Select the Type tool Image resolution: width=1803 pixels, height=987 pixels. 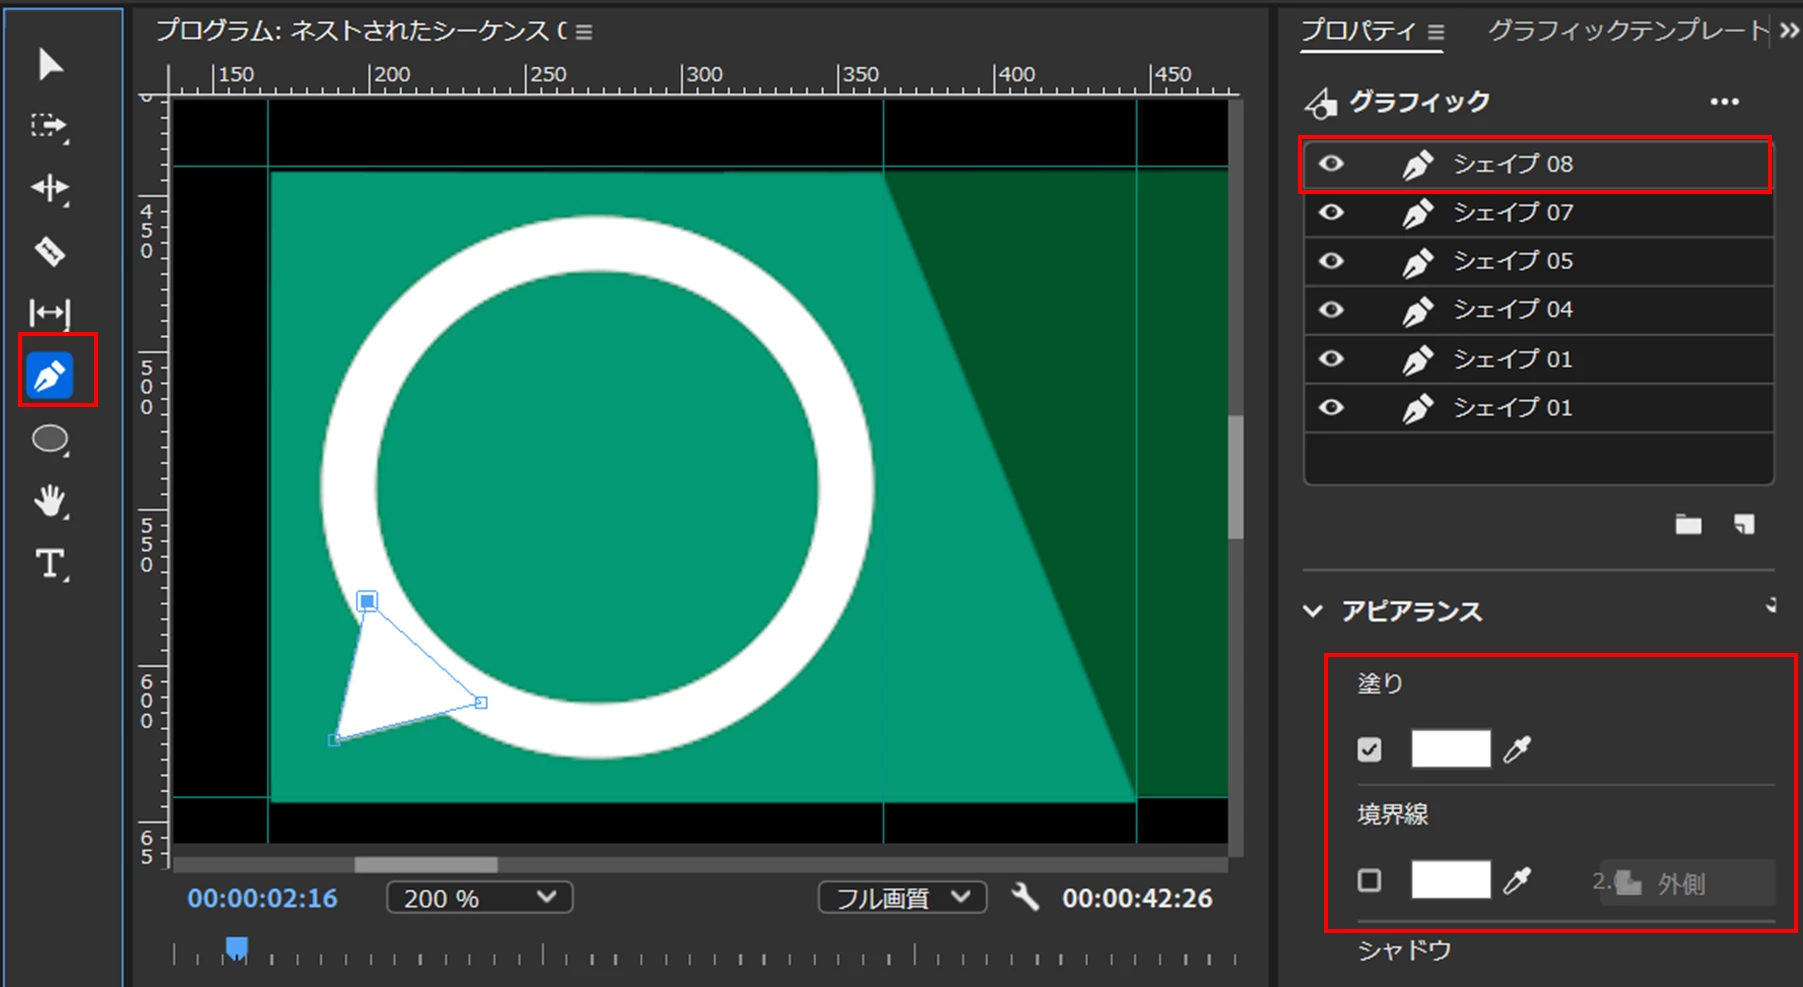pyautogui.click(x=50, y=564)
